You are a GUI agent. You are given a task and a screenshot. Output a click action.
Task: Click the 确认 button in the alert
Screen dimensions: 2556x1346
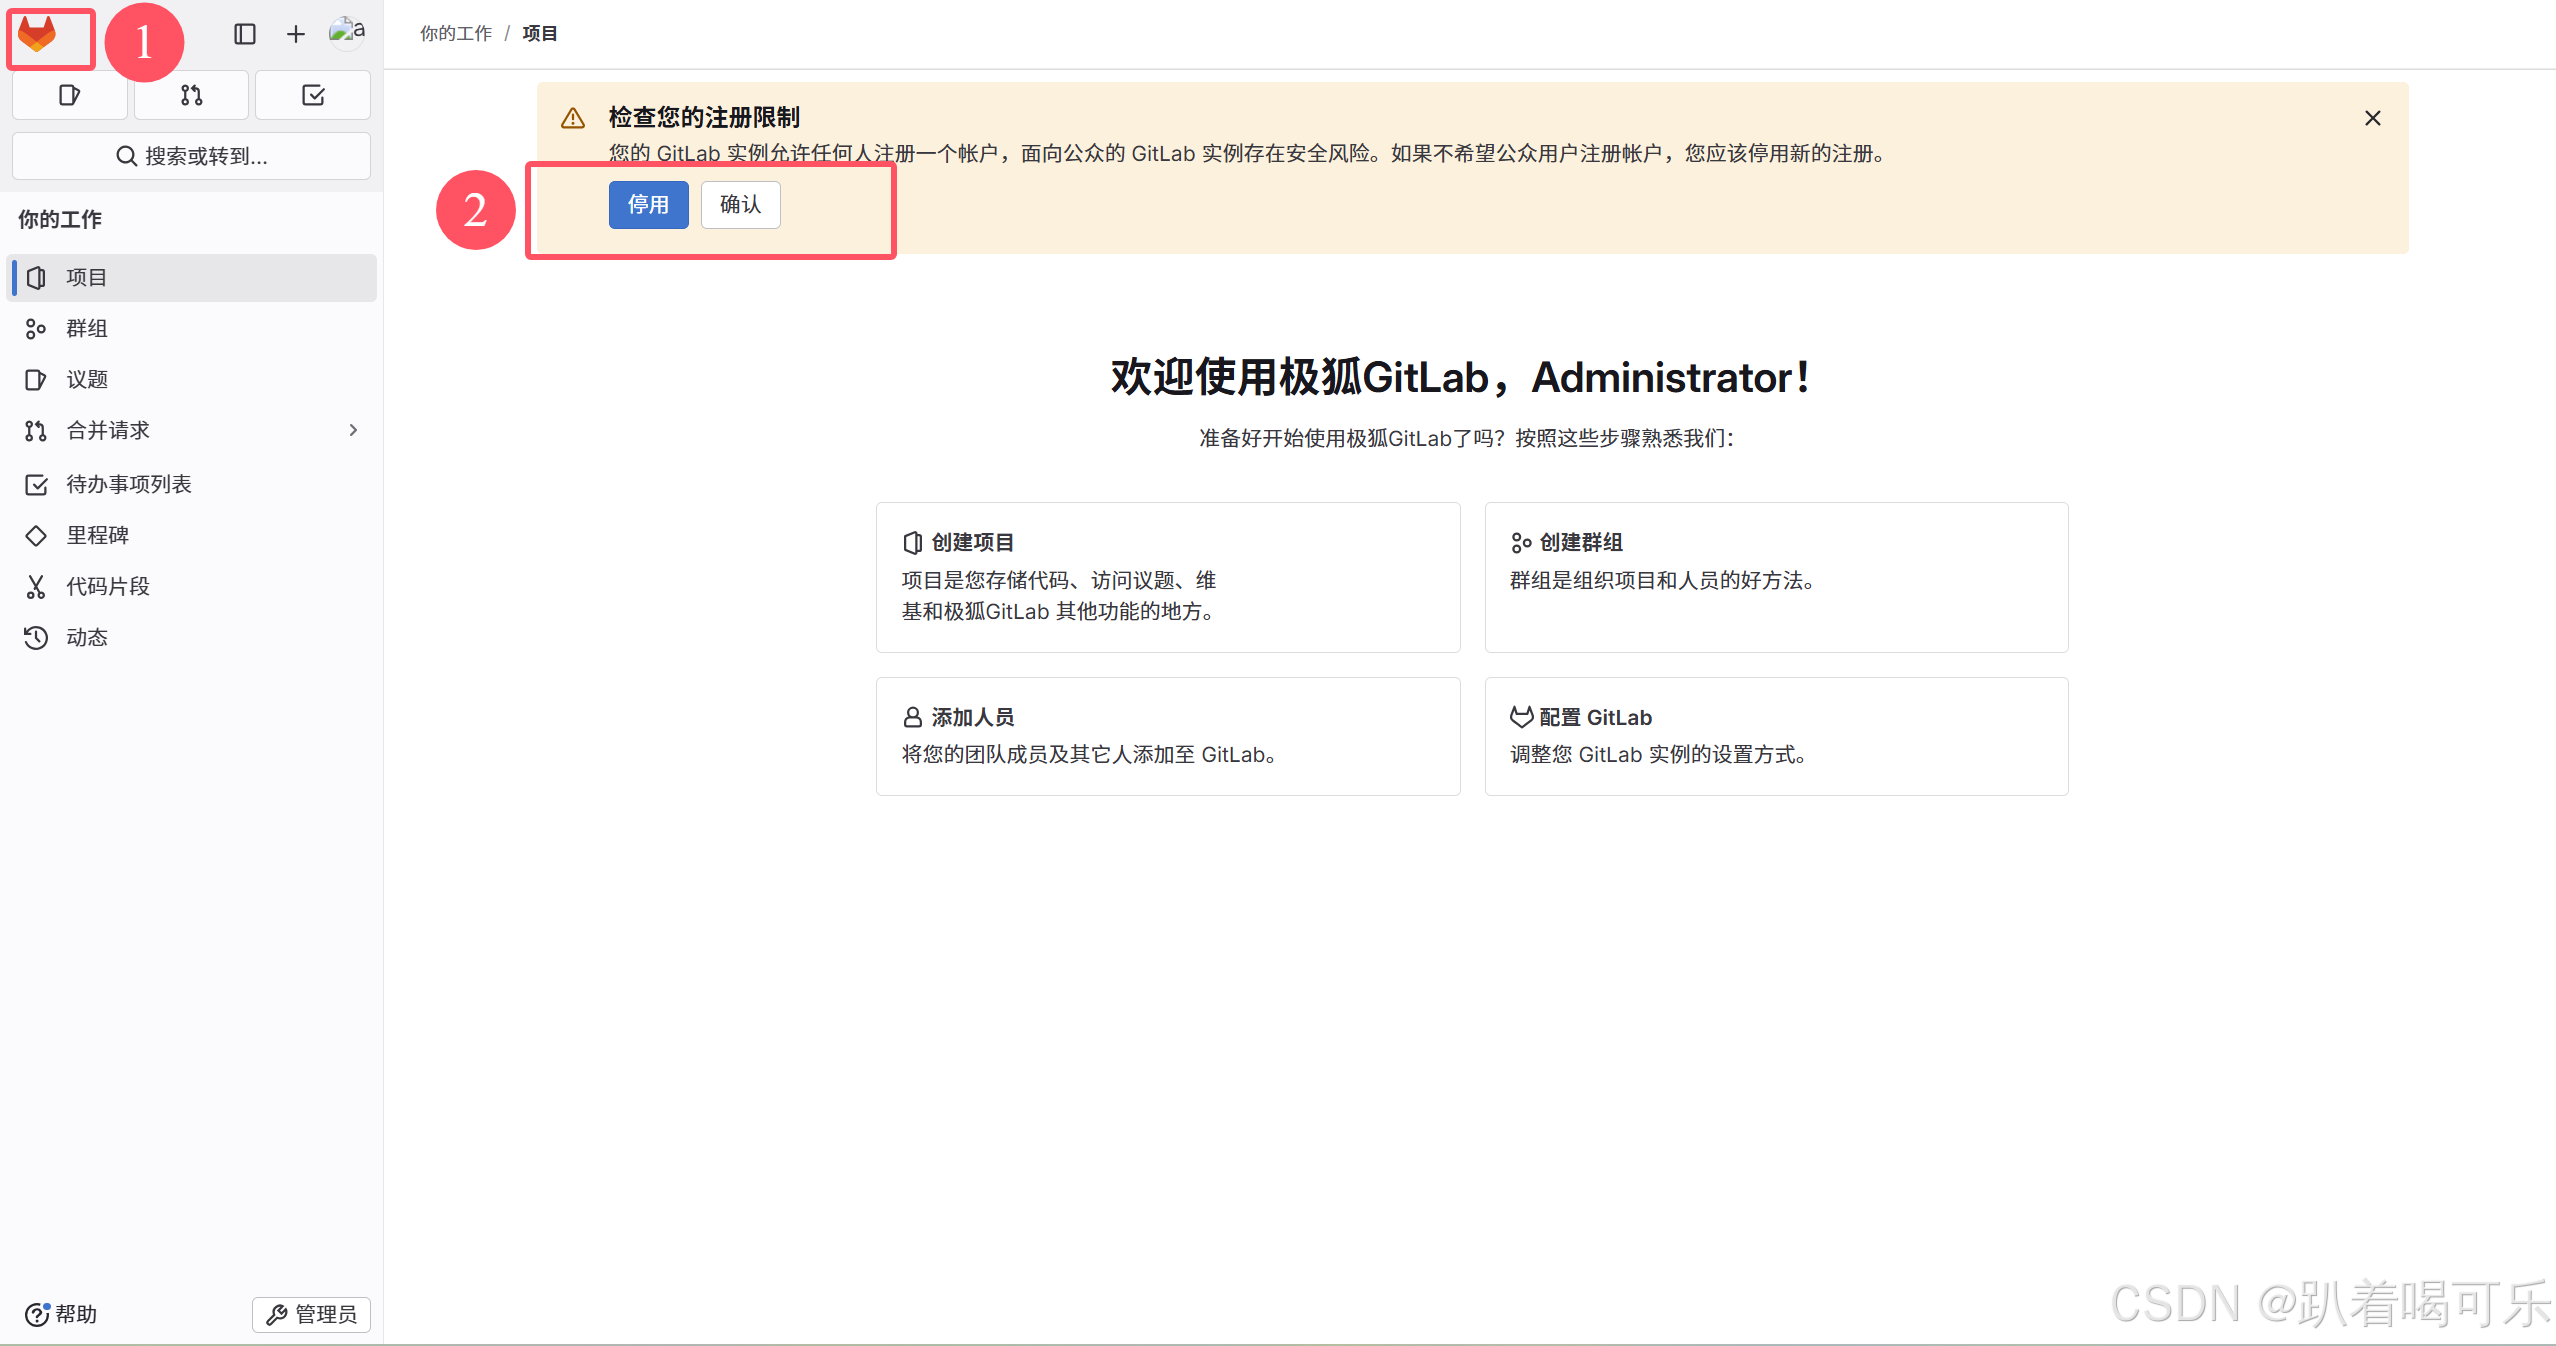[740, 204]
